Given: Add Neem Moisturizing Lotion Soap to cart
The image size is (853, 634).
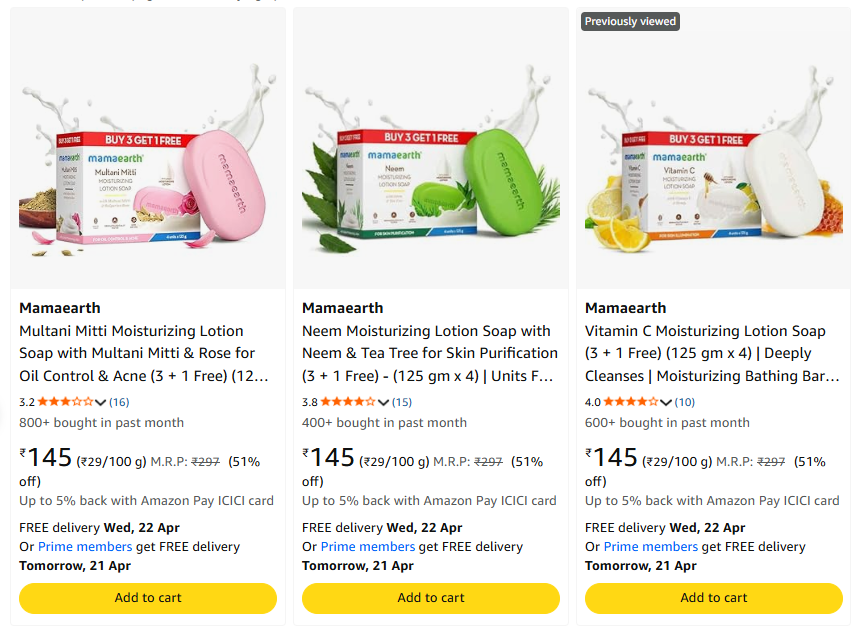Looking at the screenshot, I should [431, 598].
